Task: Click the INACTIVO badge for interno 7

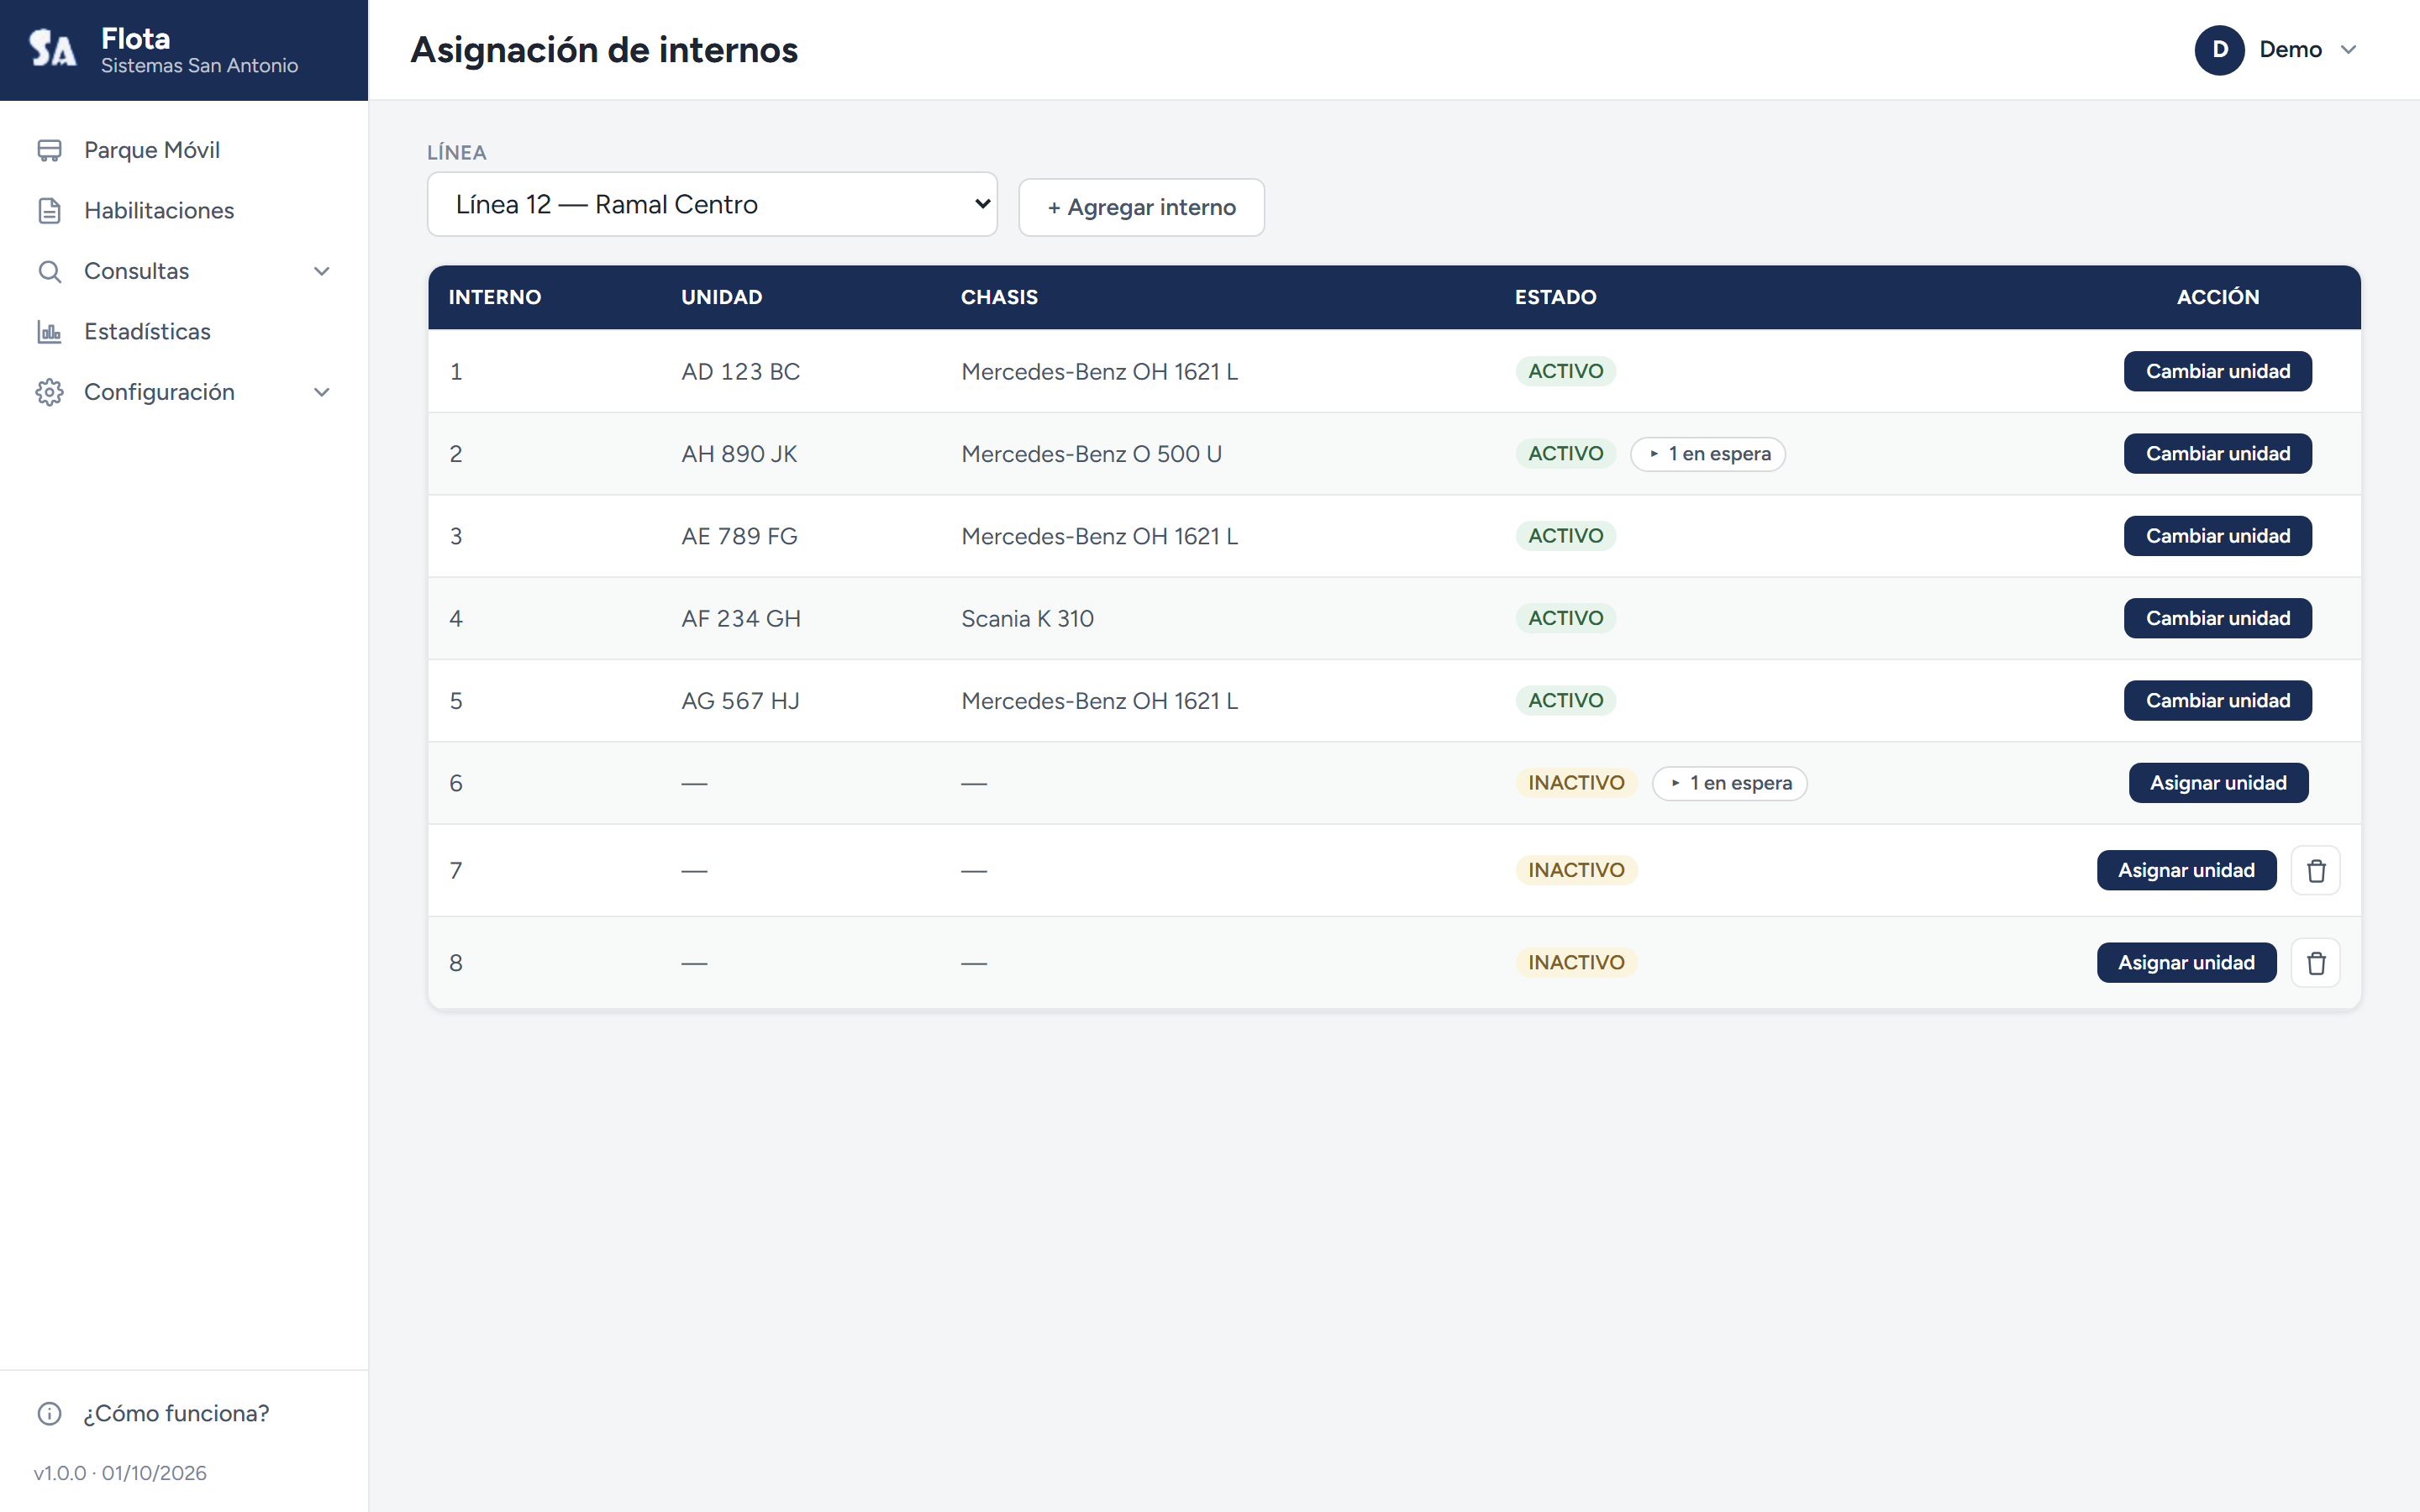Action: 1576,870
